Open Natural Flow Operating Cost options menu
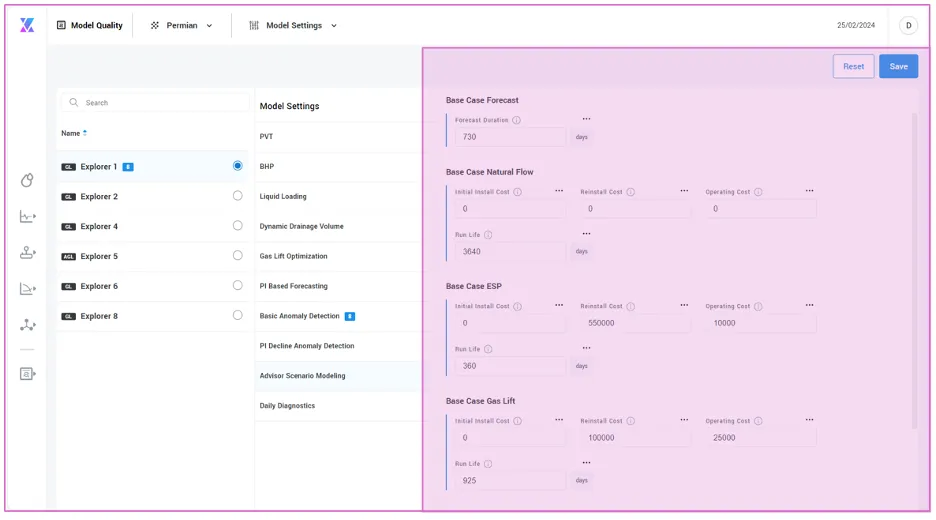This screenshot has width=936, height=520. [x=809, y=191]
